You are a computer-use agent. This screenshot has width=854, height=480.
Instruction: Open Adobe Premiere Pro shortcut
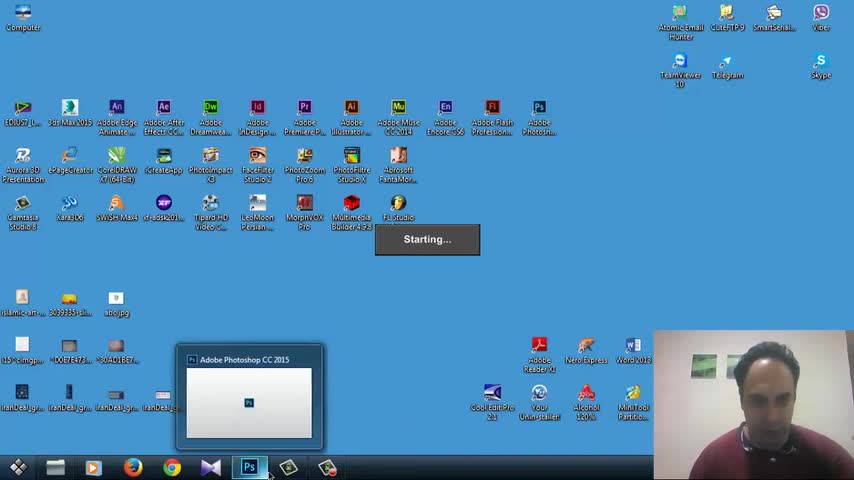point(304,117)
